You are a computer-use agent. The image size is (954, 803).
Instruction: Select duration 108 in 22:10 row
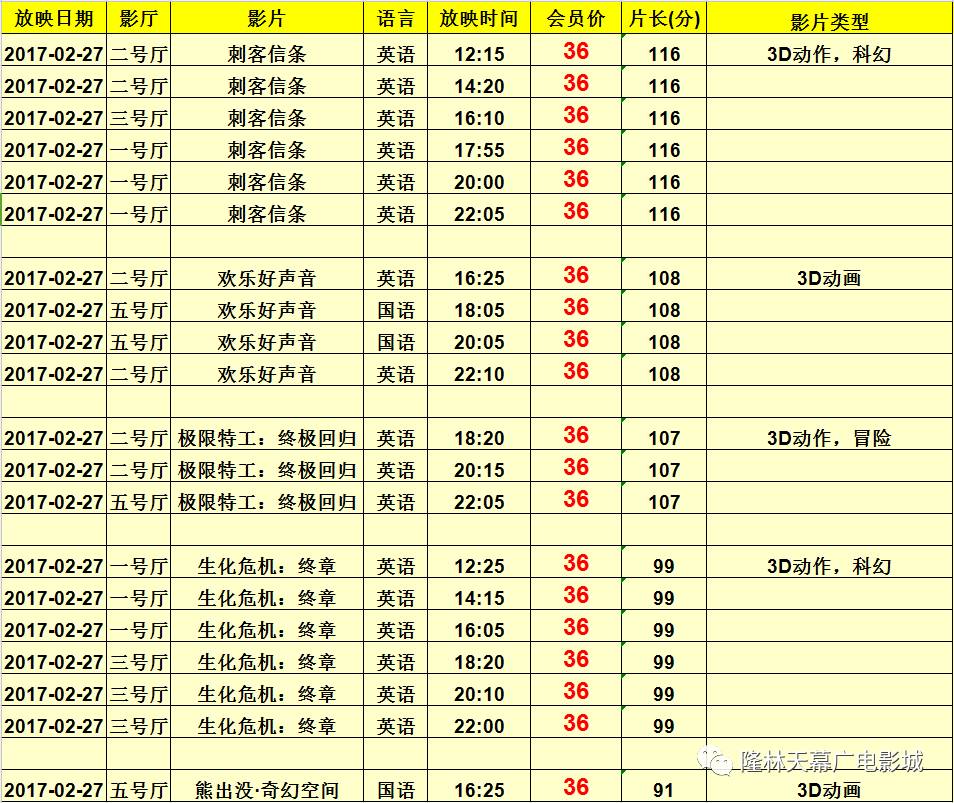tap(664, 371)
